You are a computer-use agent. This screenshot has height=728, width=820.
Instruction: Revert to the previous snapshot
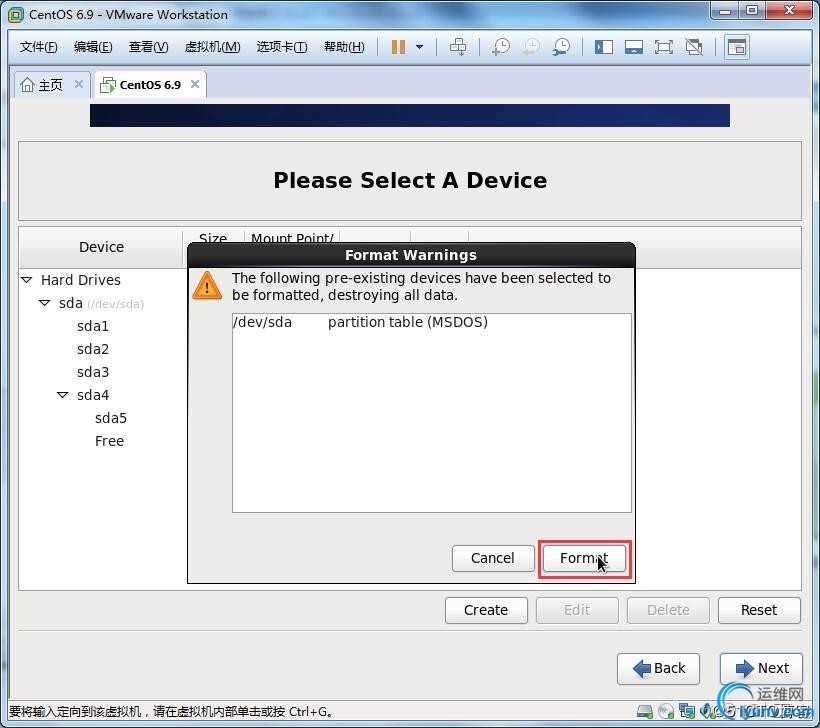[x=531, y=47]
